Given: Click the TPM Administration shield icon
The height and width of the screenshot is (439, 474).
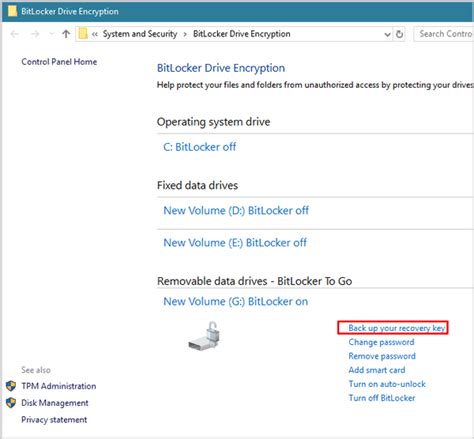Looking at the screenshot, I should tap(11, 386).
